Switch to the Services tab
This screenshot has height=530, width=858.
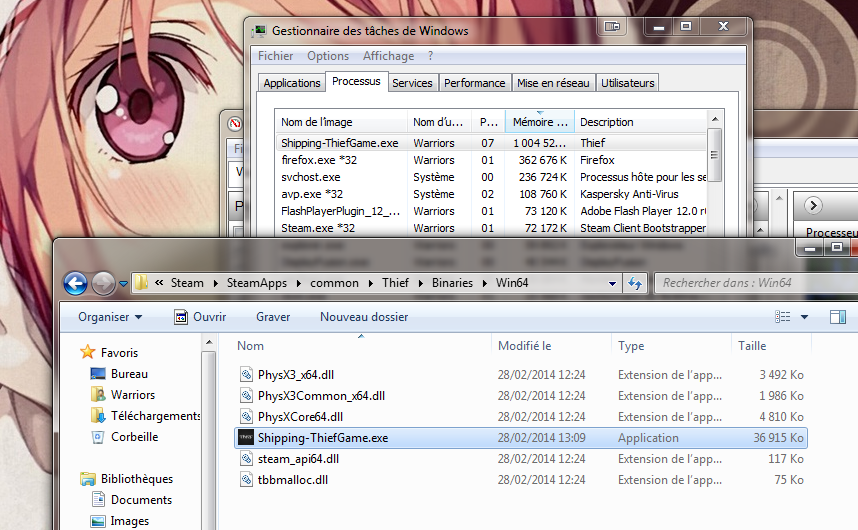[x=412, y=83]
